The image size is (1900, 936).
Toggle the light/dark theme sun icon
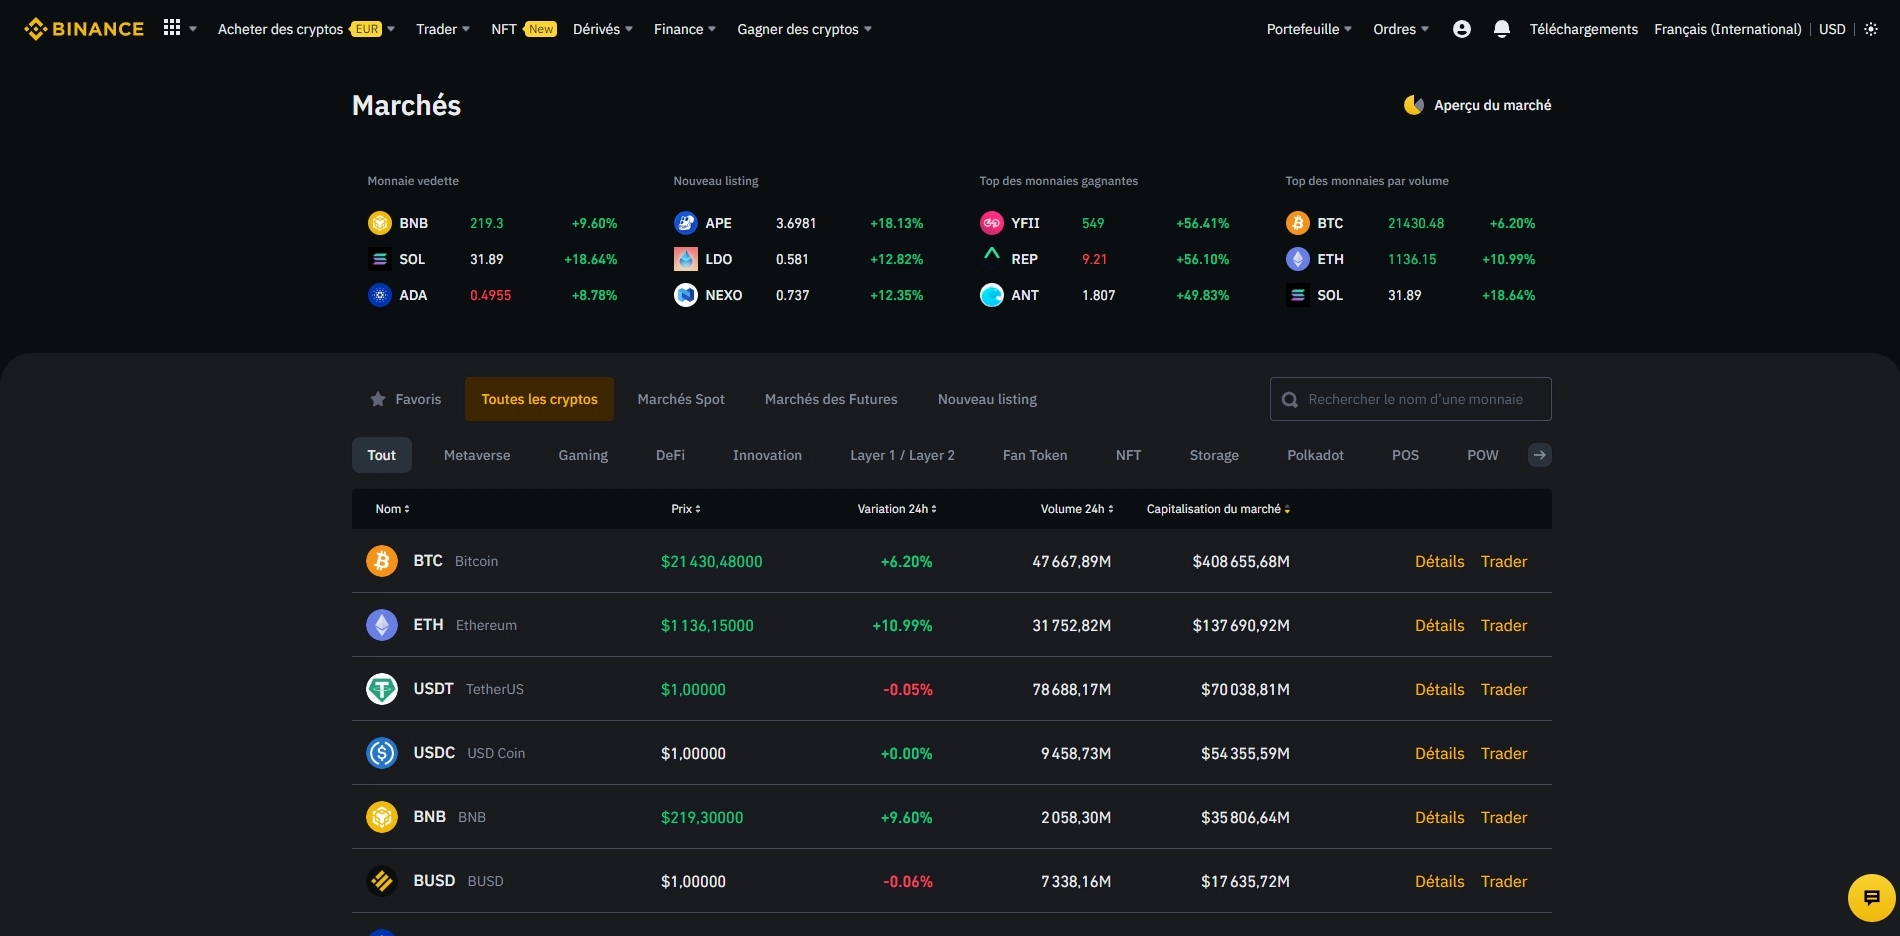(1871, 29)
